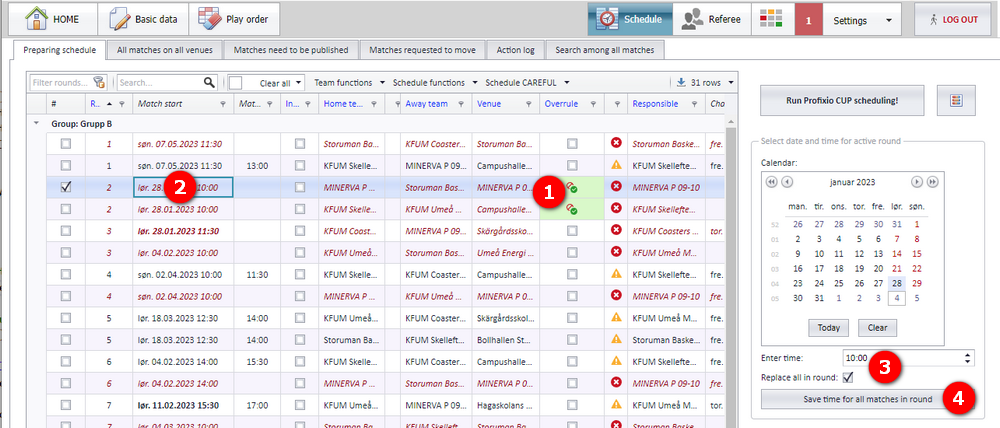The image size is (1000, 428).
Task: Select the Preparing schedule tab
Action: [x=59, y=50]
